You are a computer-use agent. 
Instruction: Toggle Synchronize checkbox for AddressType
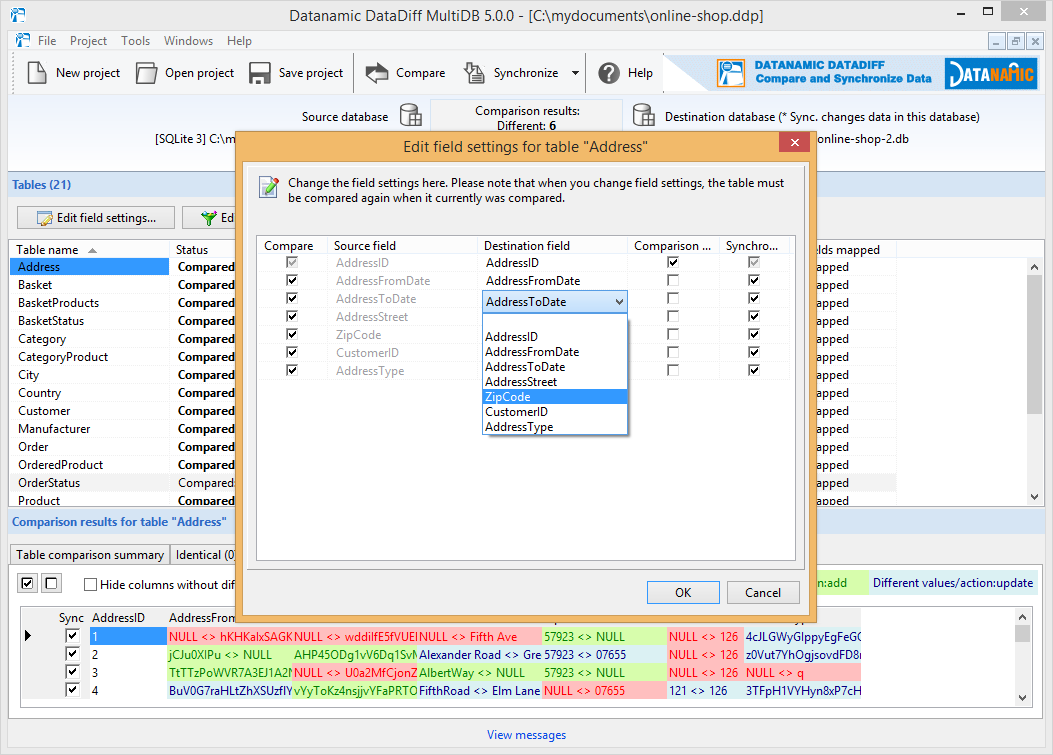pyautogui.click(x=753, y=370)
